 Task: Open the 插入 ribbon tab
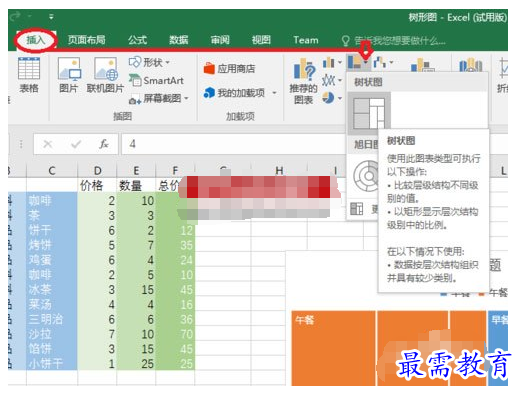(x=35, y=40)
